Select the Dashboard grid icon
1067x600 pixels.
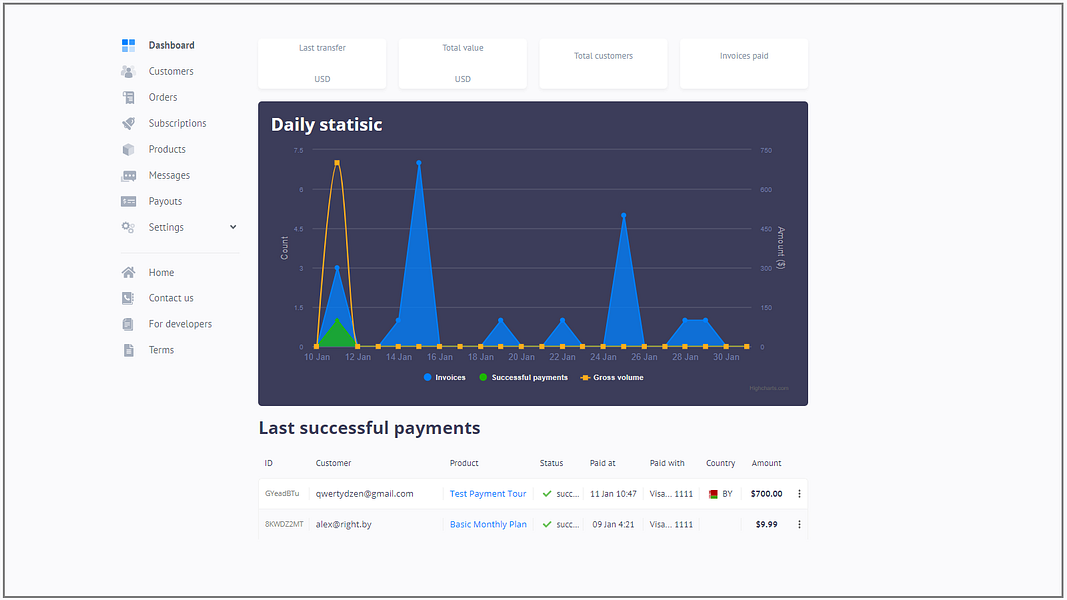(128, 44)
